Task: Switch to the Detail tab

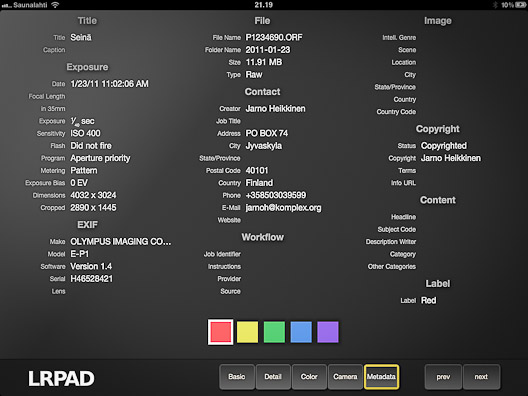Action: 273,376
